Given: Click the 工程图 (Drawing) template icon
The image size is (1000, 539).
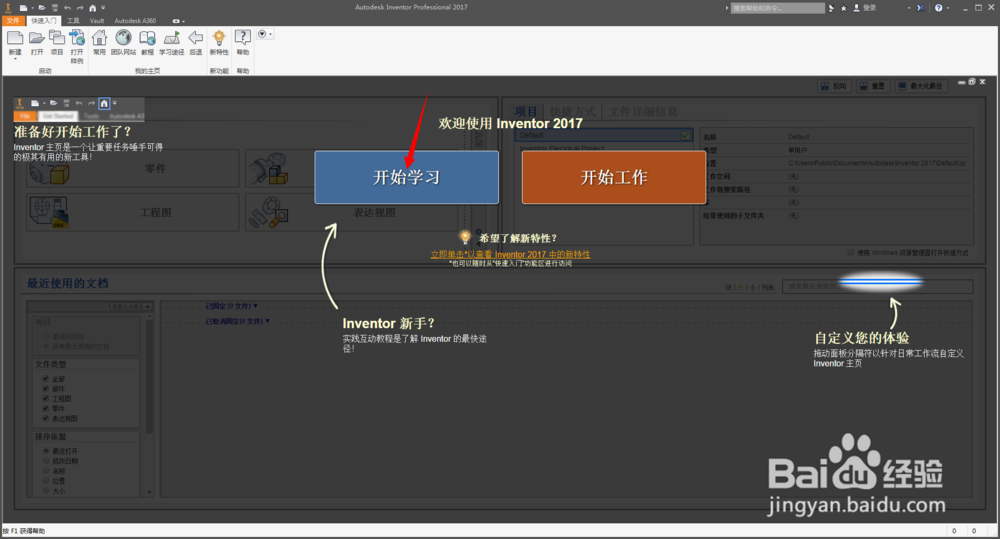Looking at the screenshot, I should coord(50,212).
